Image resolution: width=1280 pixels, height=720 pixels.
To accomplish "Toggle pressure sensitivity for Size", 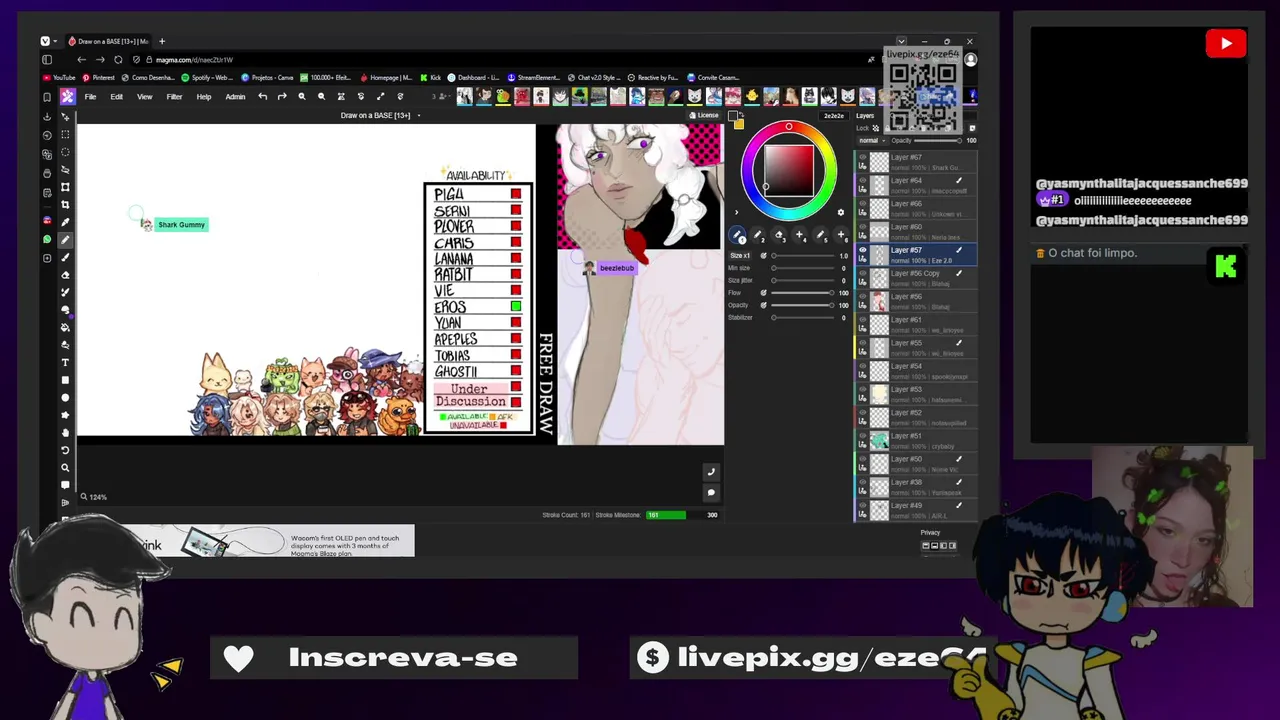I will pyautogui.click(x=763, y=256).
